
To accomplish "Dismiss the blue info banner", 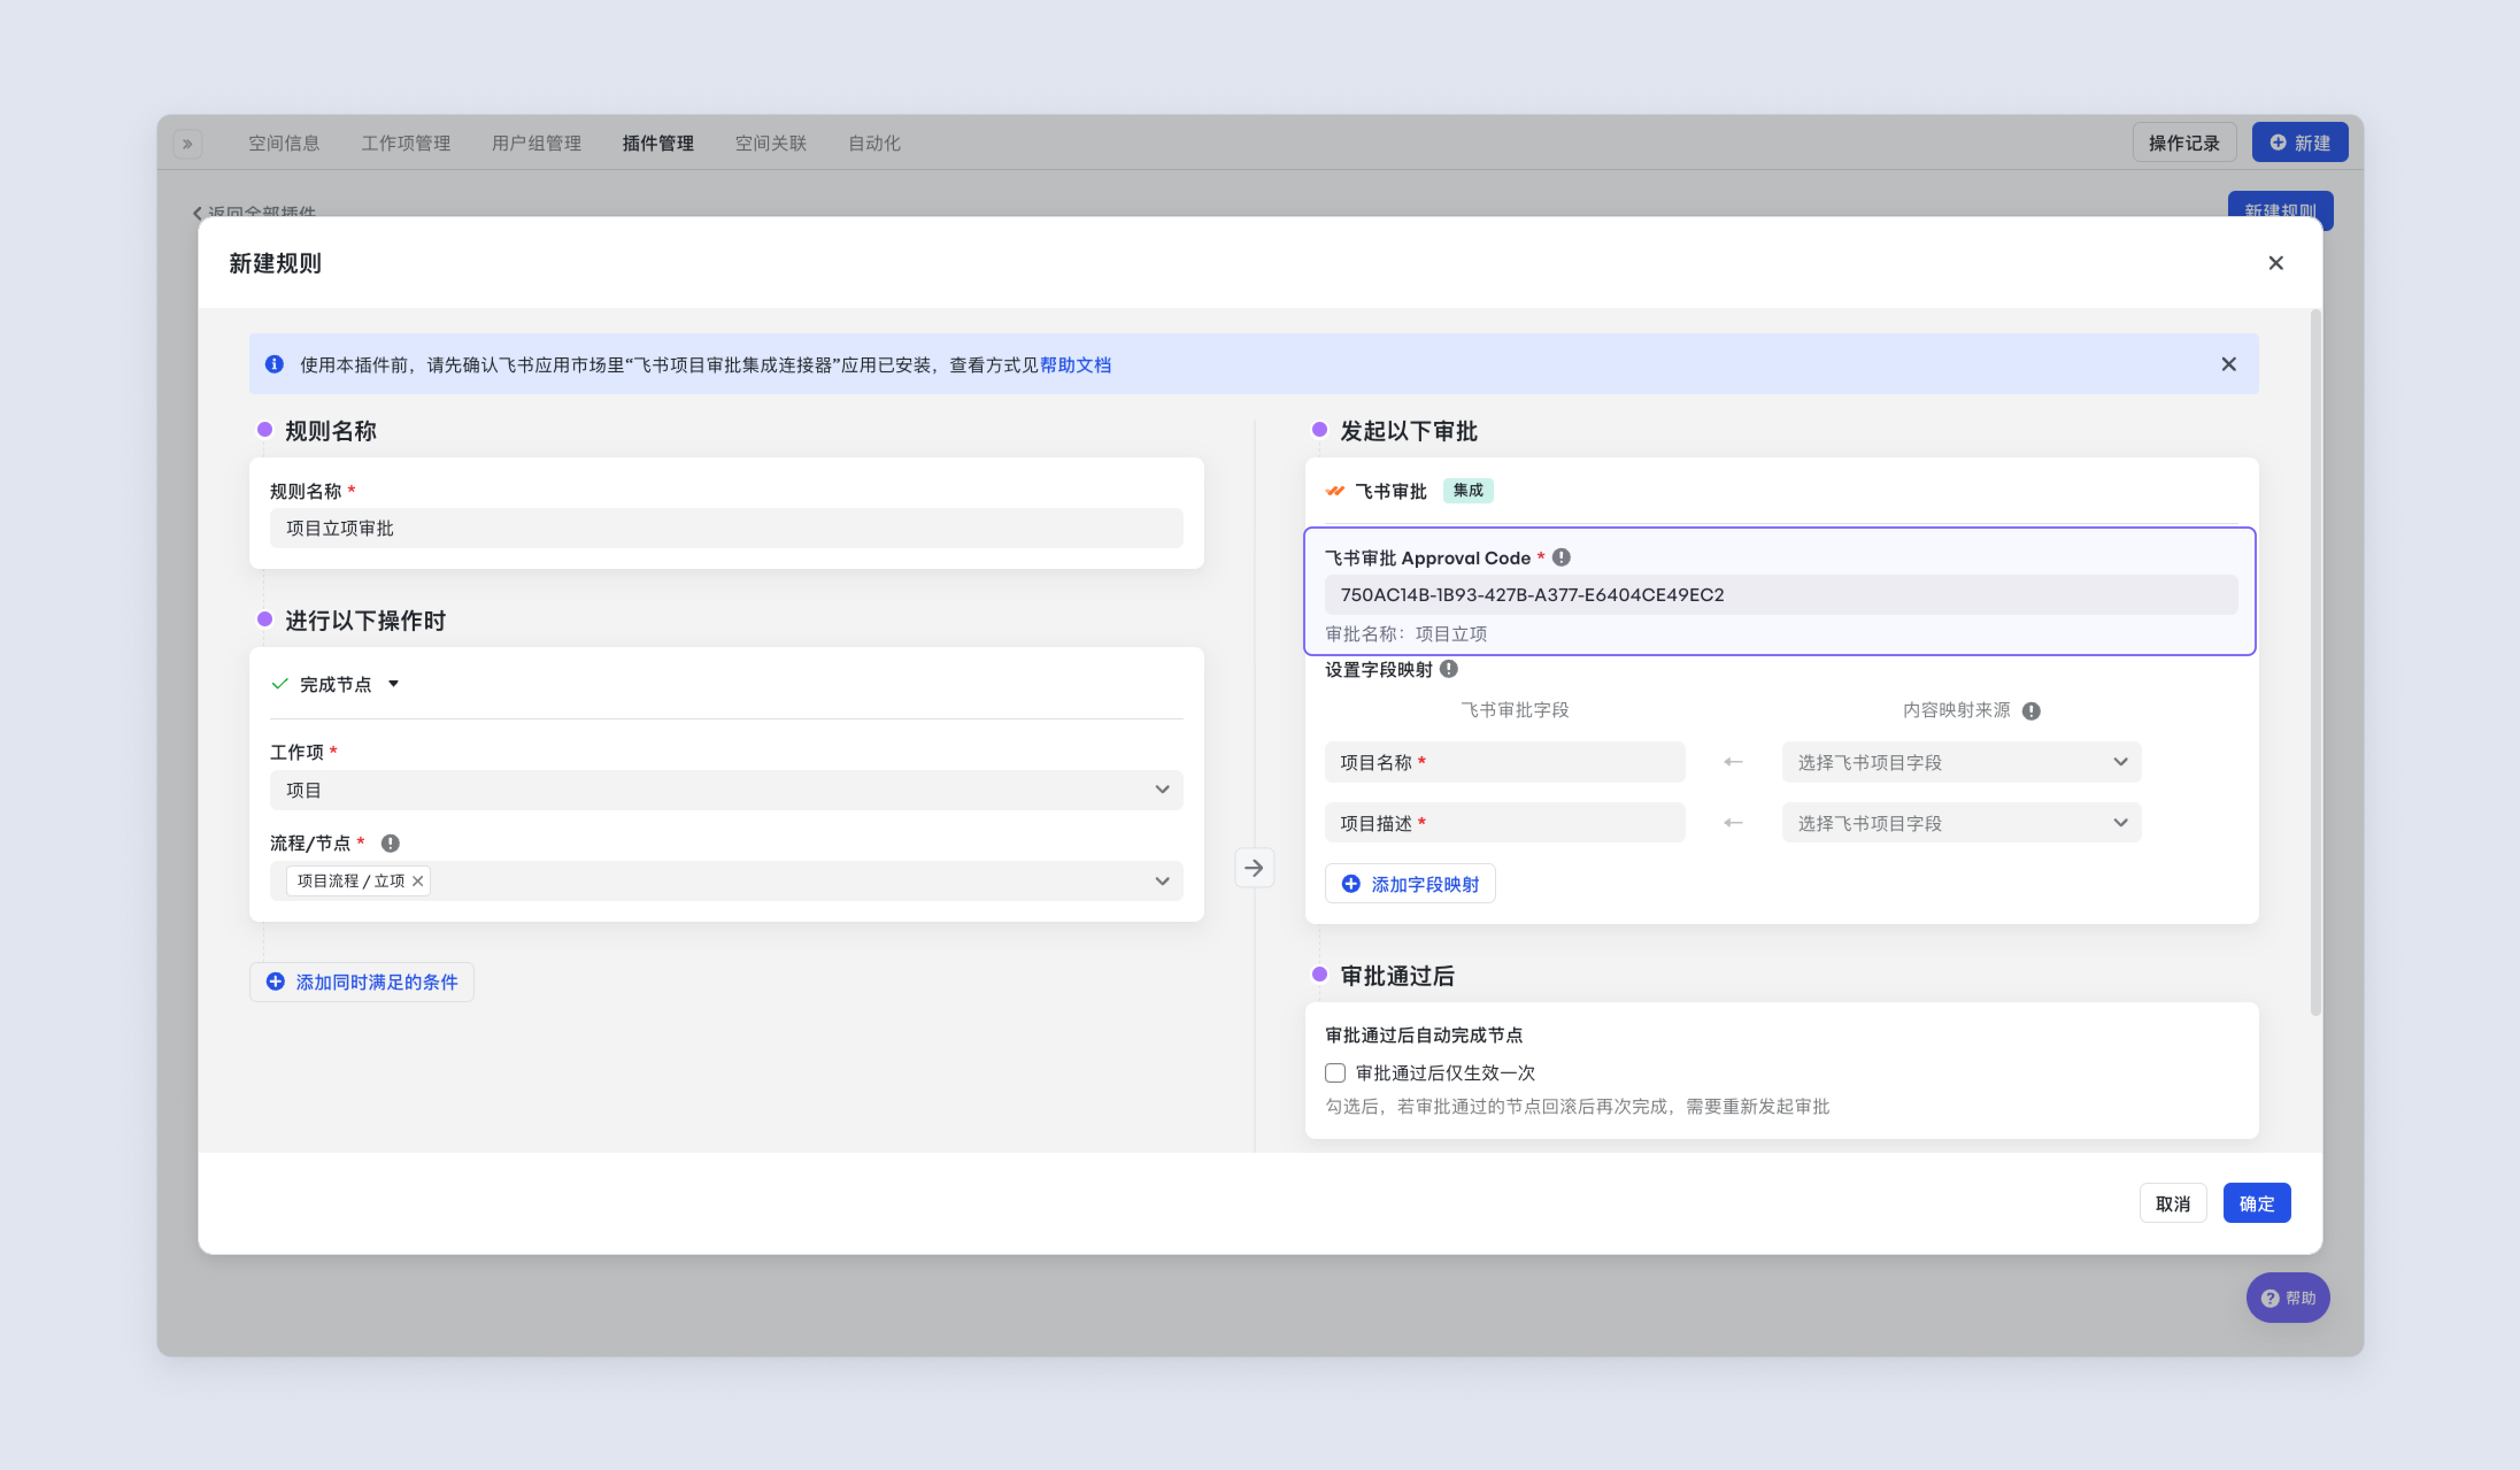I will coord(2228,364).
